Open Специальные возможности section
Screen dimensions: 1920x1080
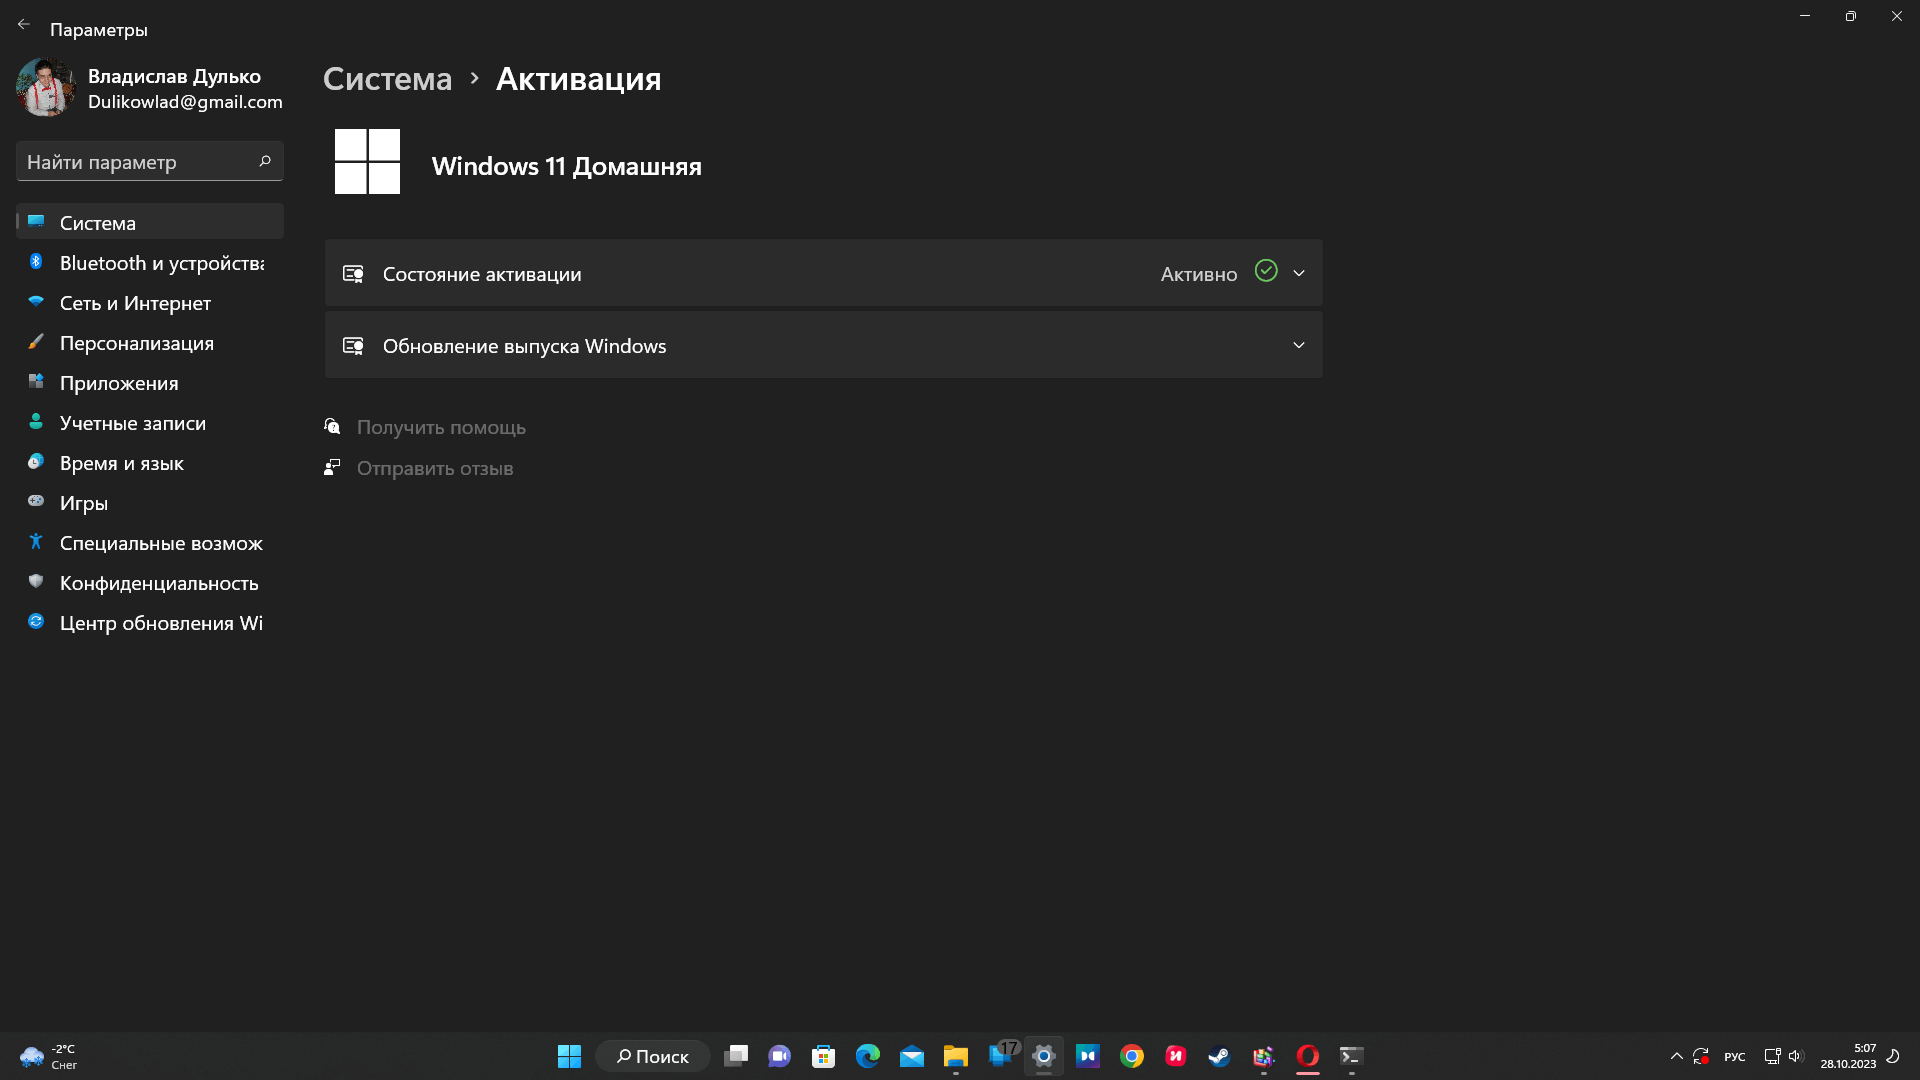(150, 542)
